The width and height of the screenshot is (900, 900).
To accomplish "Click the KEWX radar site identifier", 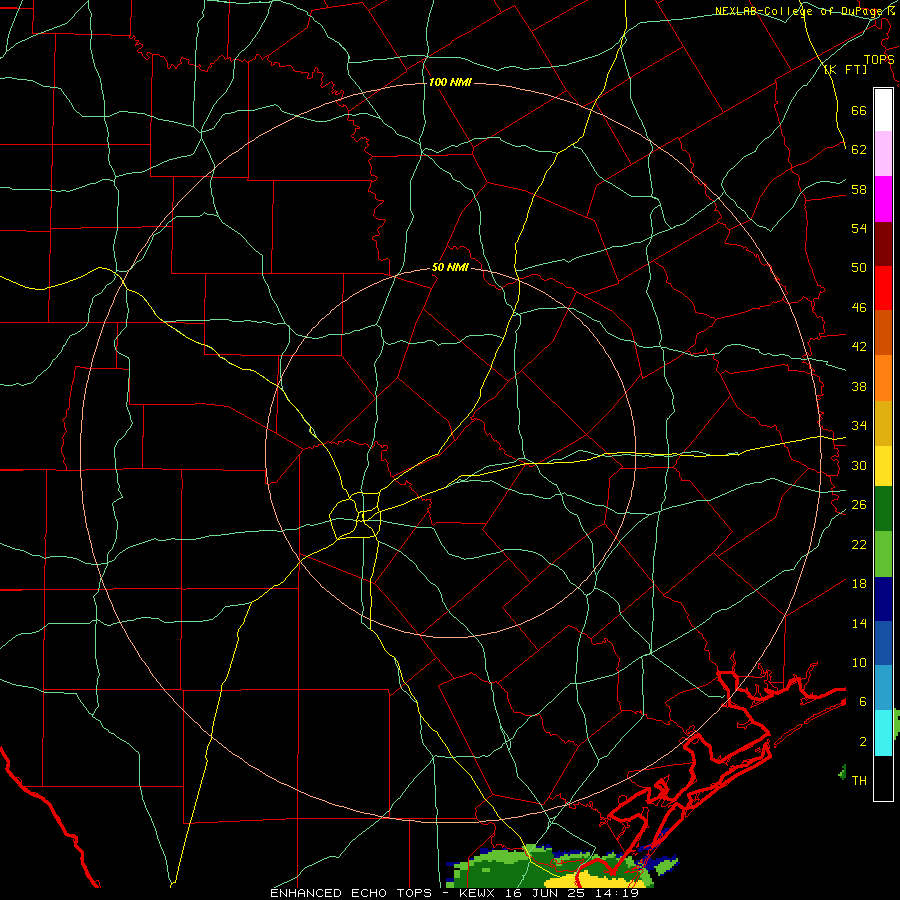I will point(476,893).
